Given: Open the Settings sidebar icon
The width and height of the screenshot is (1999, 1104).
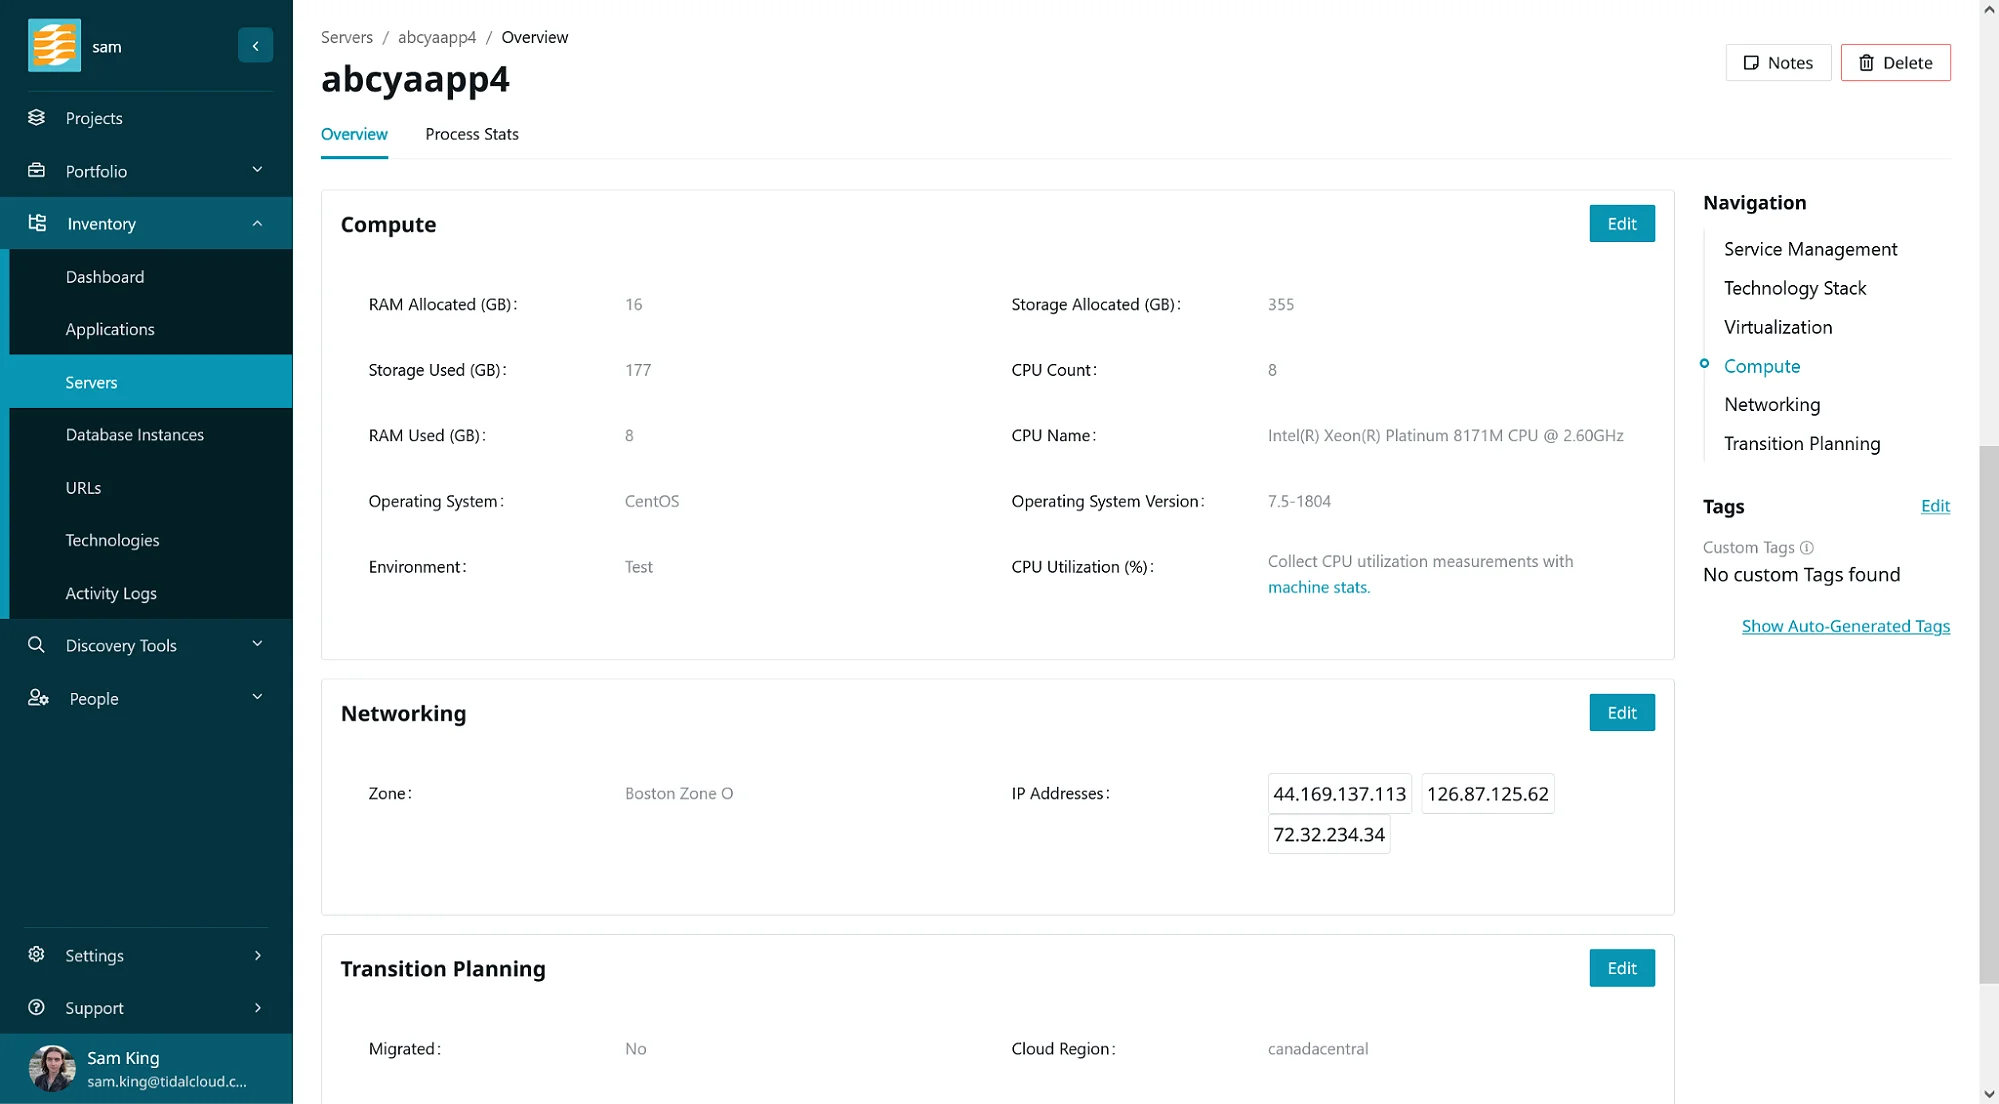Looking at the screenshot, I should coord(37,953).
